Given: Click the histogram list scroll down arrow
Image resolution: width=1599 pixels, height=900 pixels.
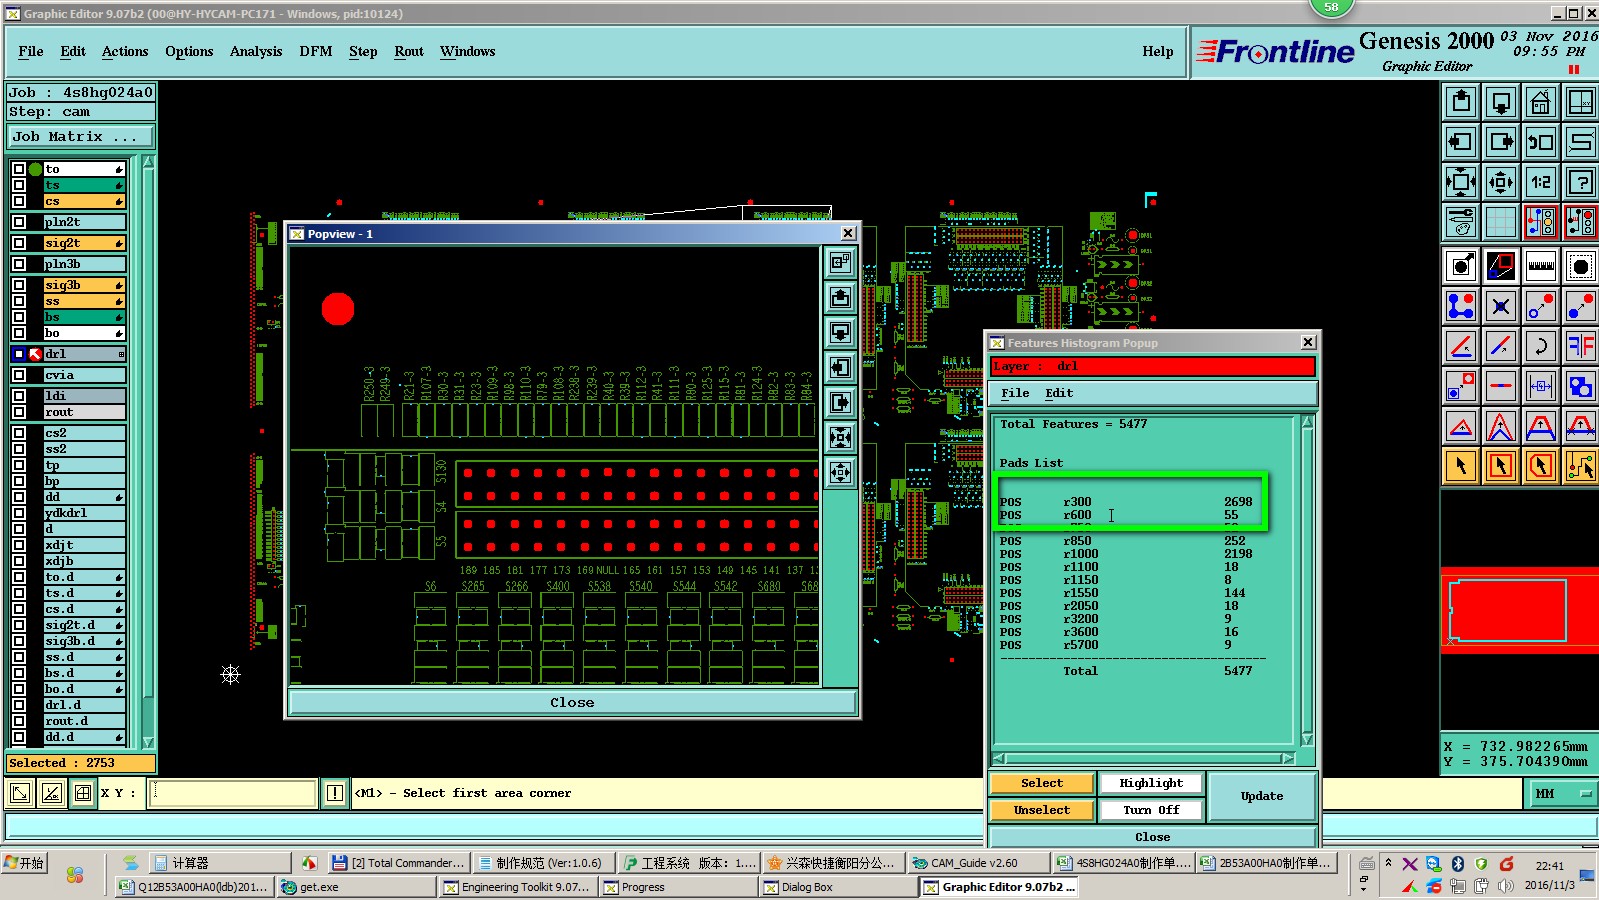Looking at the screenshot, I should pyautogui.click(x=1307, y=739).
